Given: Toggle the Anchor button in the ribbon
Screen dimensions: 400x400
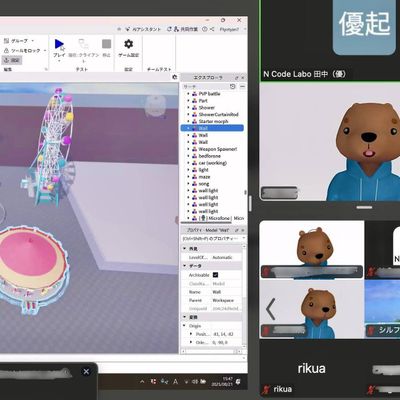Looking at the screenshot, I should pos(12,60).
